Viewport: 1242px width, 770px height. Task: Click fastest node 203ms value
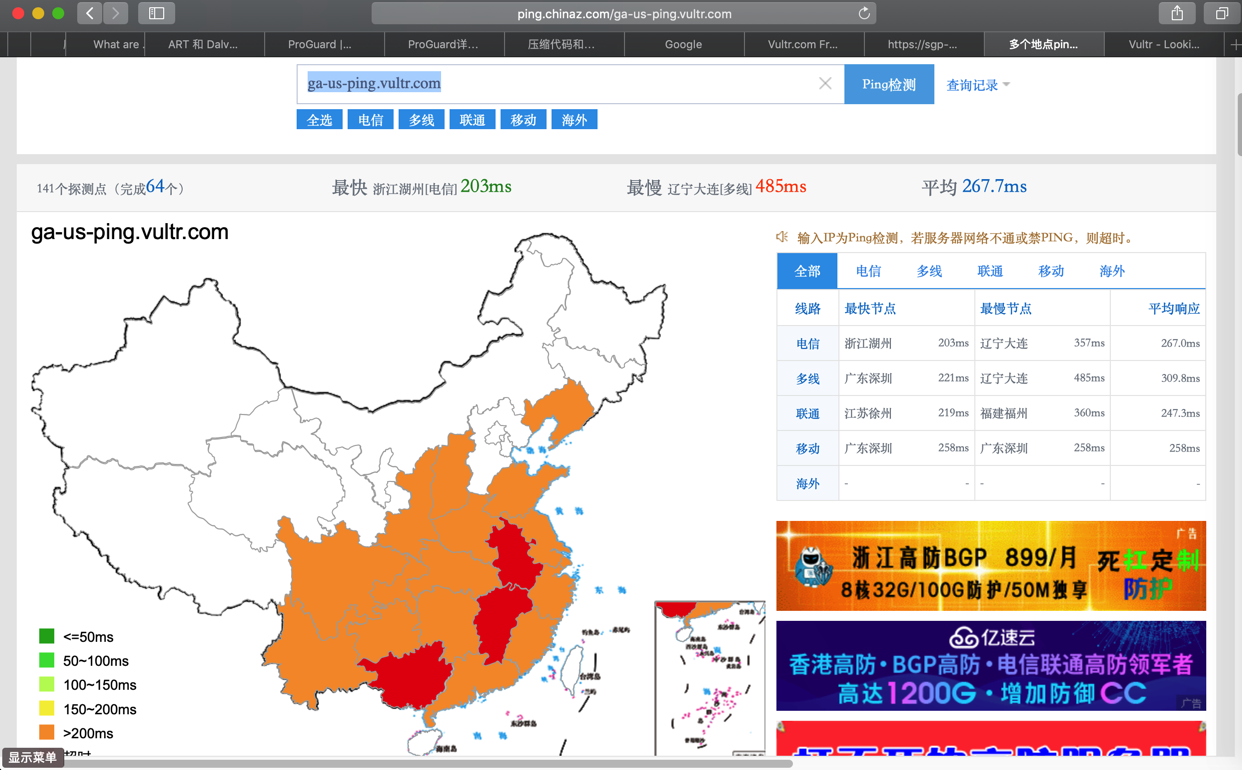tap(486, 186)
